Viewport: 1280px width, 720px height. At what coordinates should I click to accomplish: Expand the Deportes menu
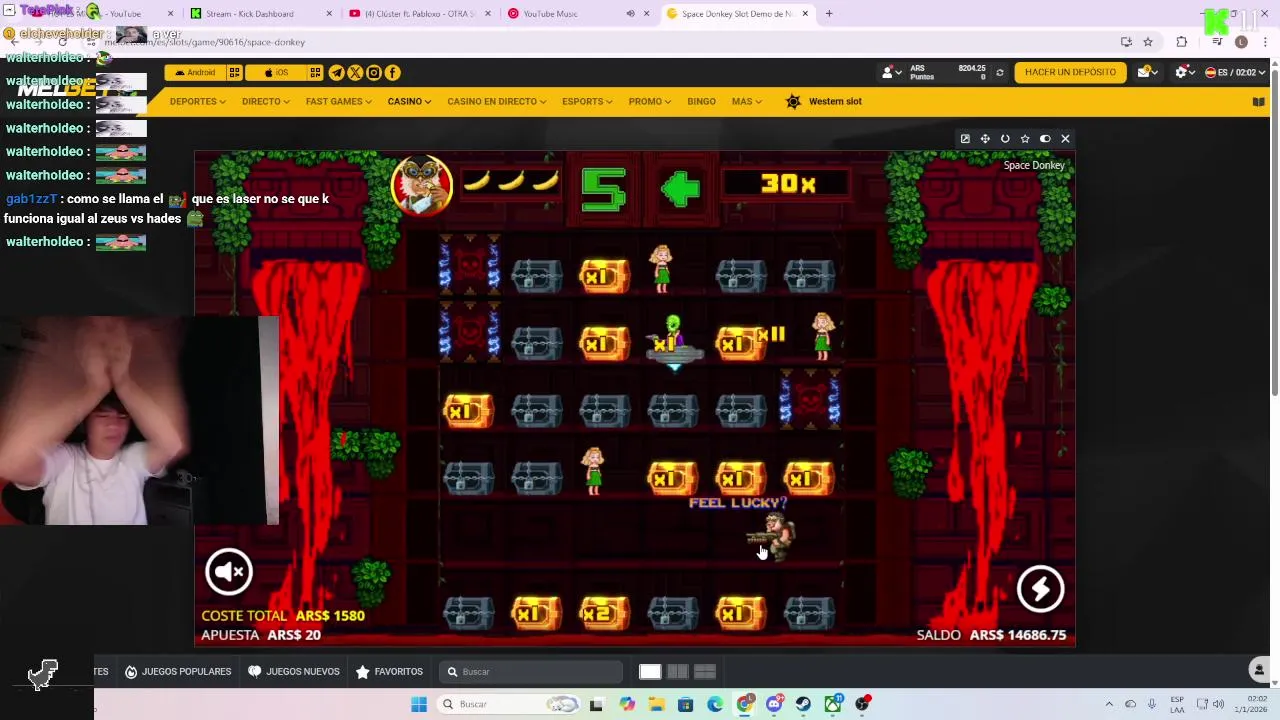coord(197,101)
